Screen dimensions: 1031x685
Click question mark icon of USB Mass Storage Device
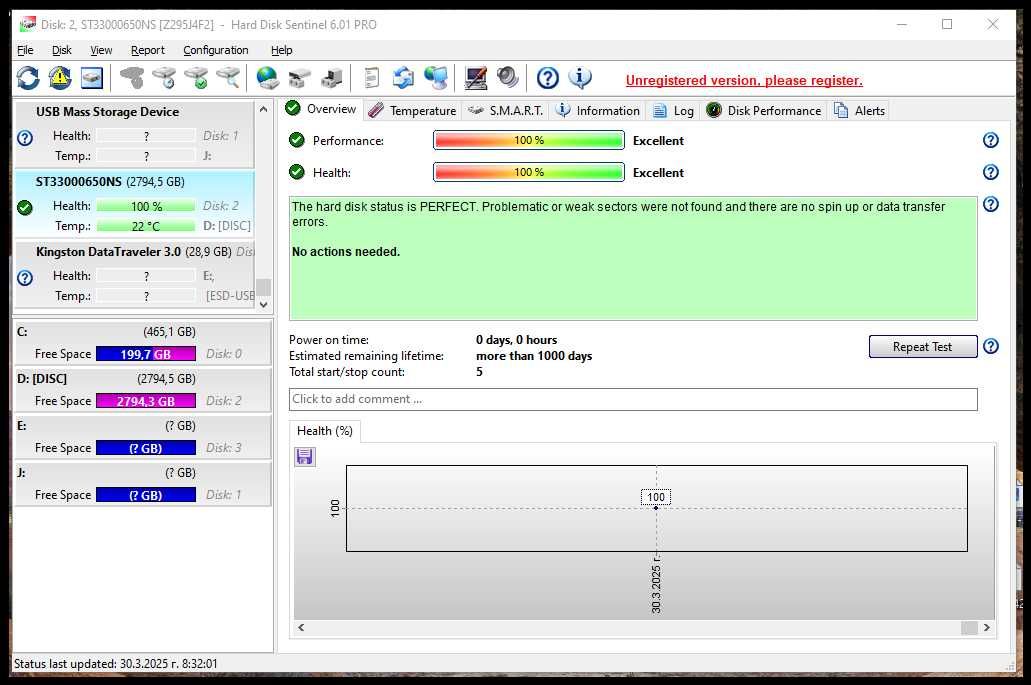click(25, 138)
